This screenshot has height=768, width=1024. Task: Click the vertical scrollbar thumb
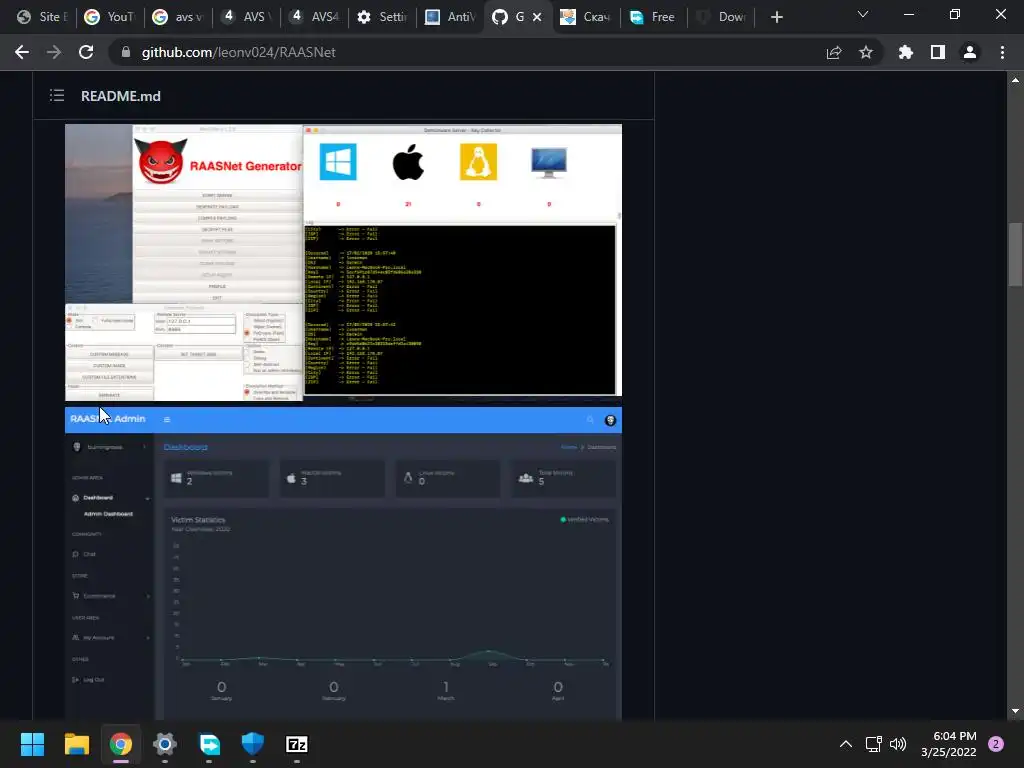pos(1015,254)
